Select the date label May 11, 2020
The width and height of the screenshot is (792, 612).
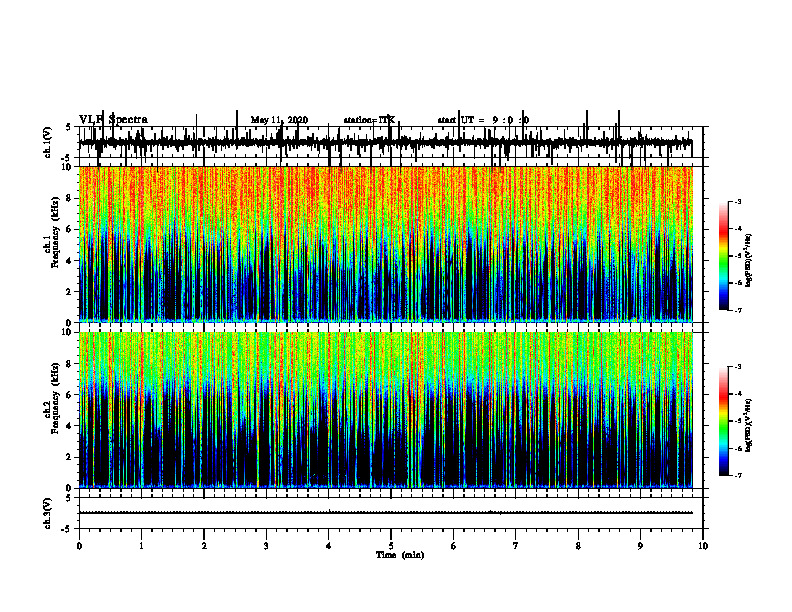click(x=279, y=120)
